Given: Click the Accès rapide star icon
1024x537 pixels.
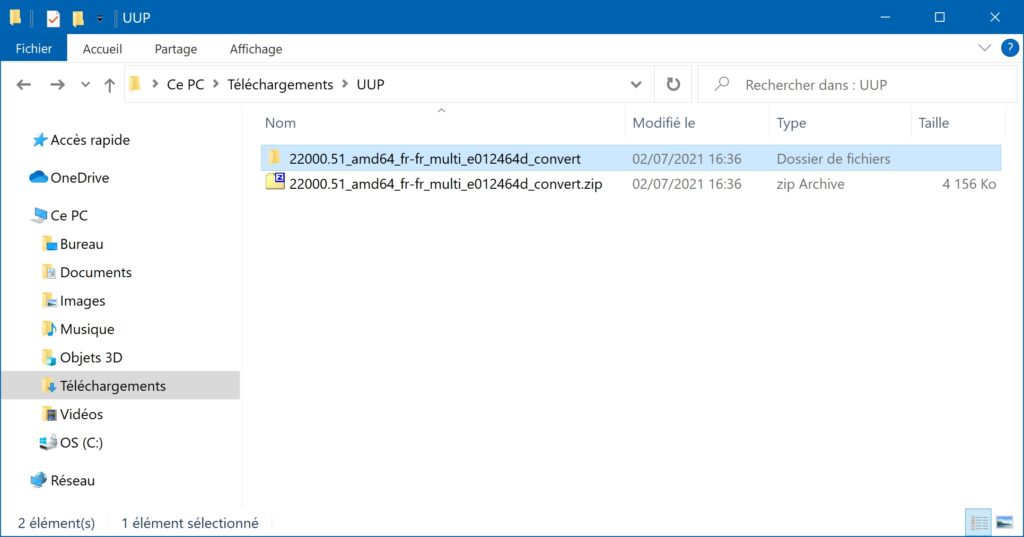Looking at the screenshot, I should 39,140.
